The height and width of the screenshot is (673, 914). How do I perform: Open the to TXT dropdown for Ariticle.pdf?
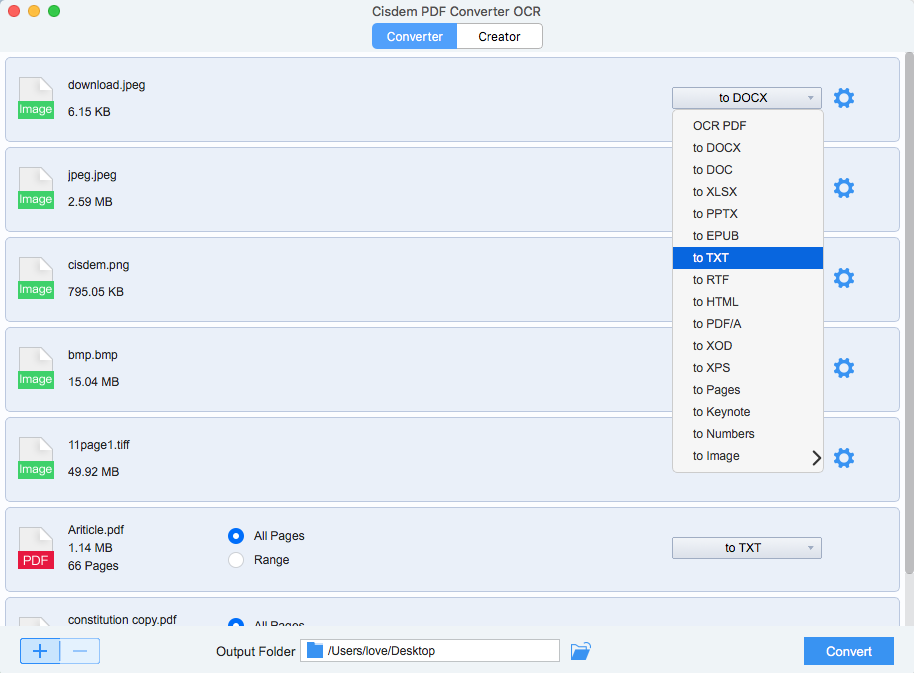[x=747, y=548]
